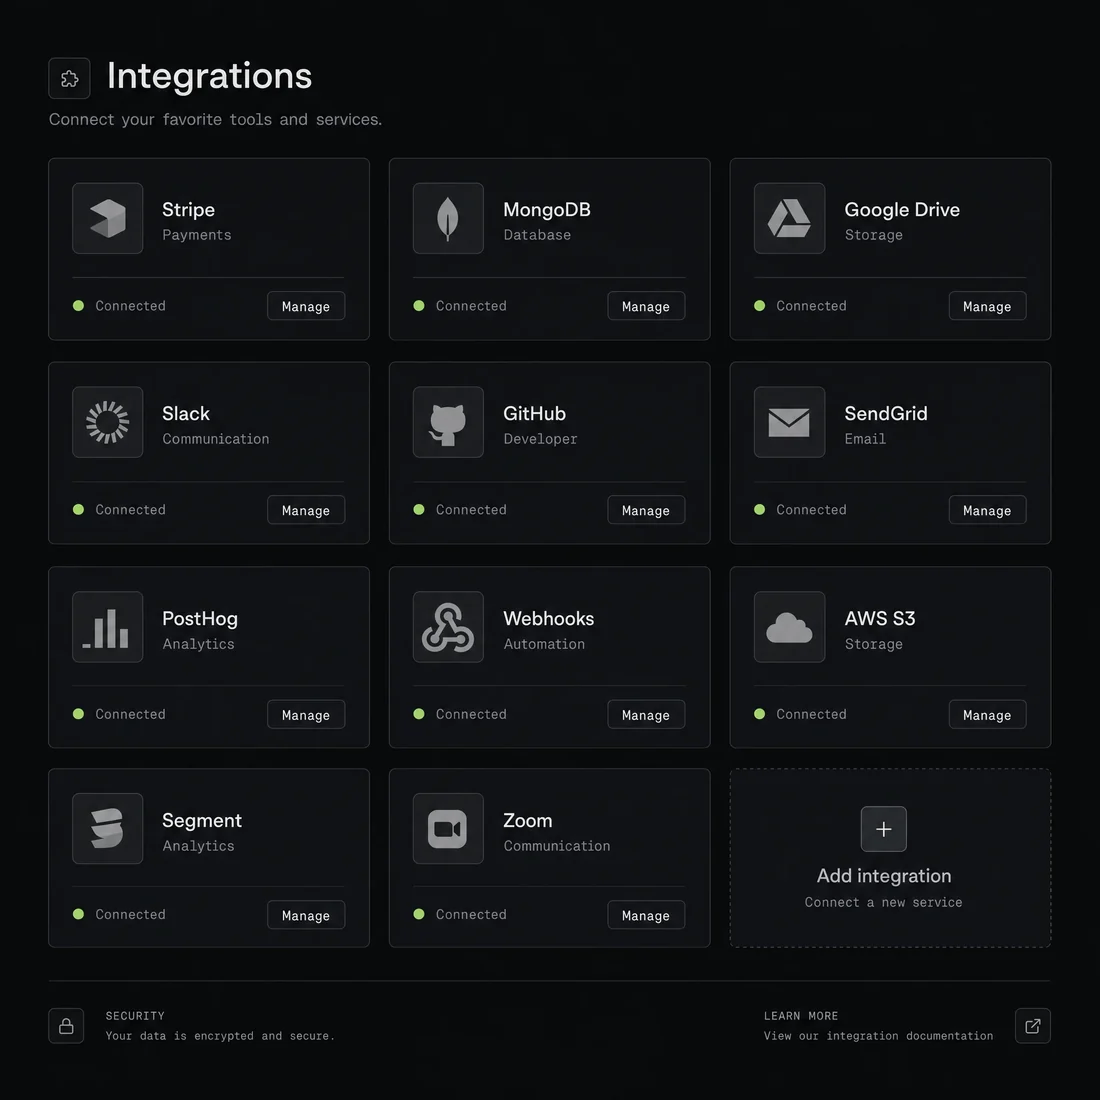Click the Payments label under Stripe
Screen dimensions: 1100x1100
[x=197, y=235]
